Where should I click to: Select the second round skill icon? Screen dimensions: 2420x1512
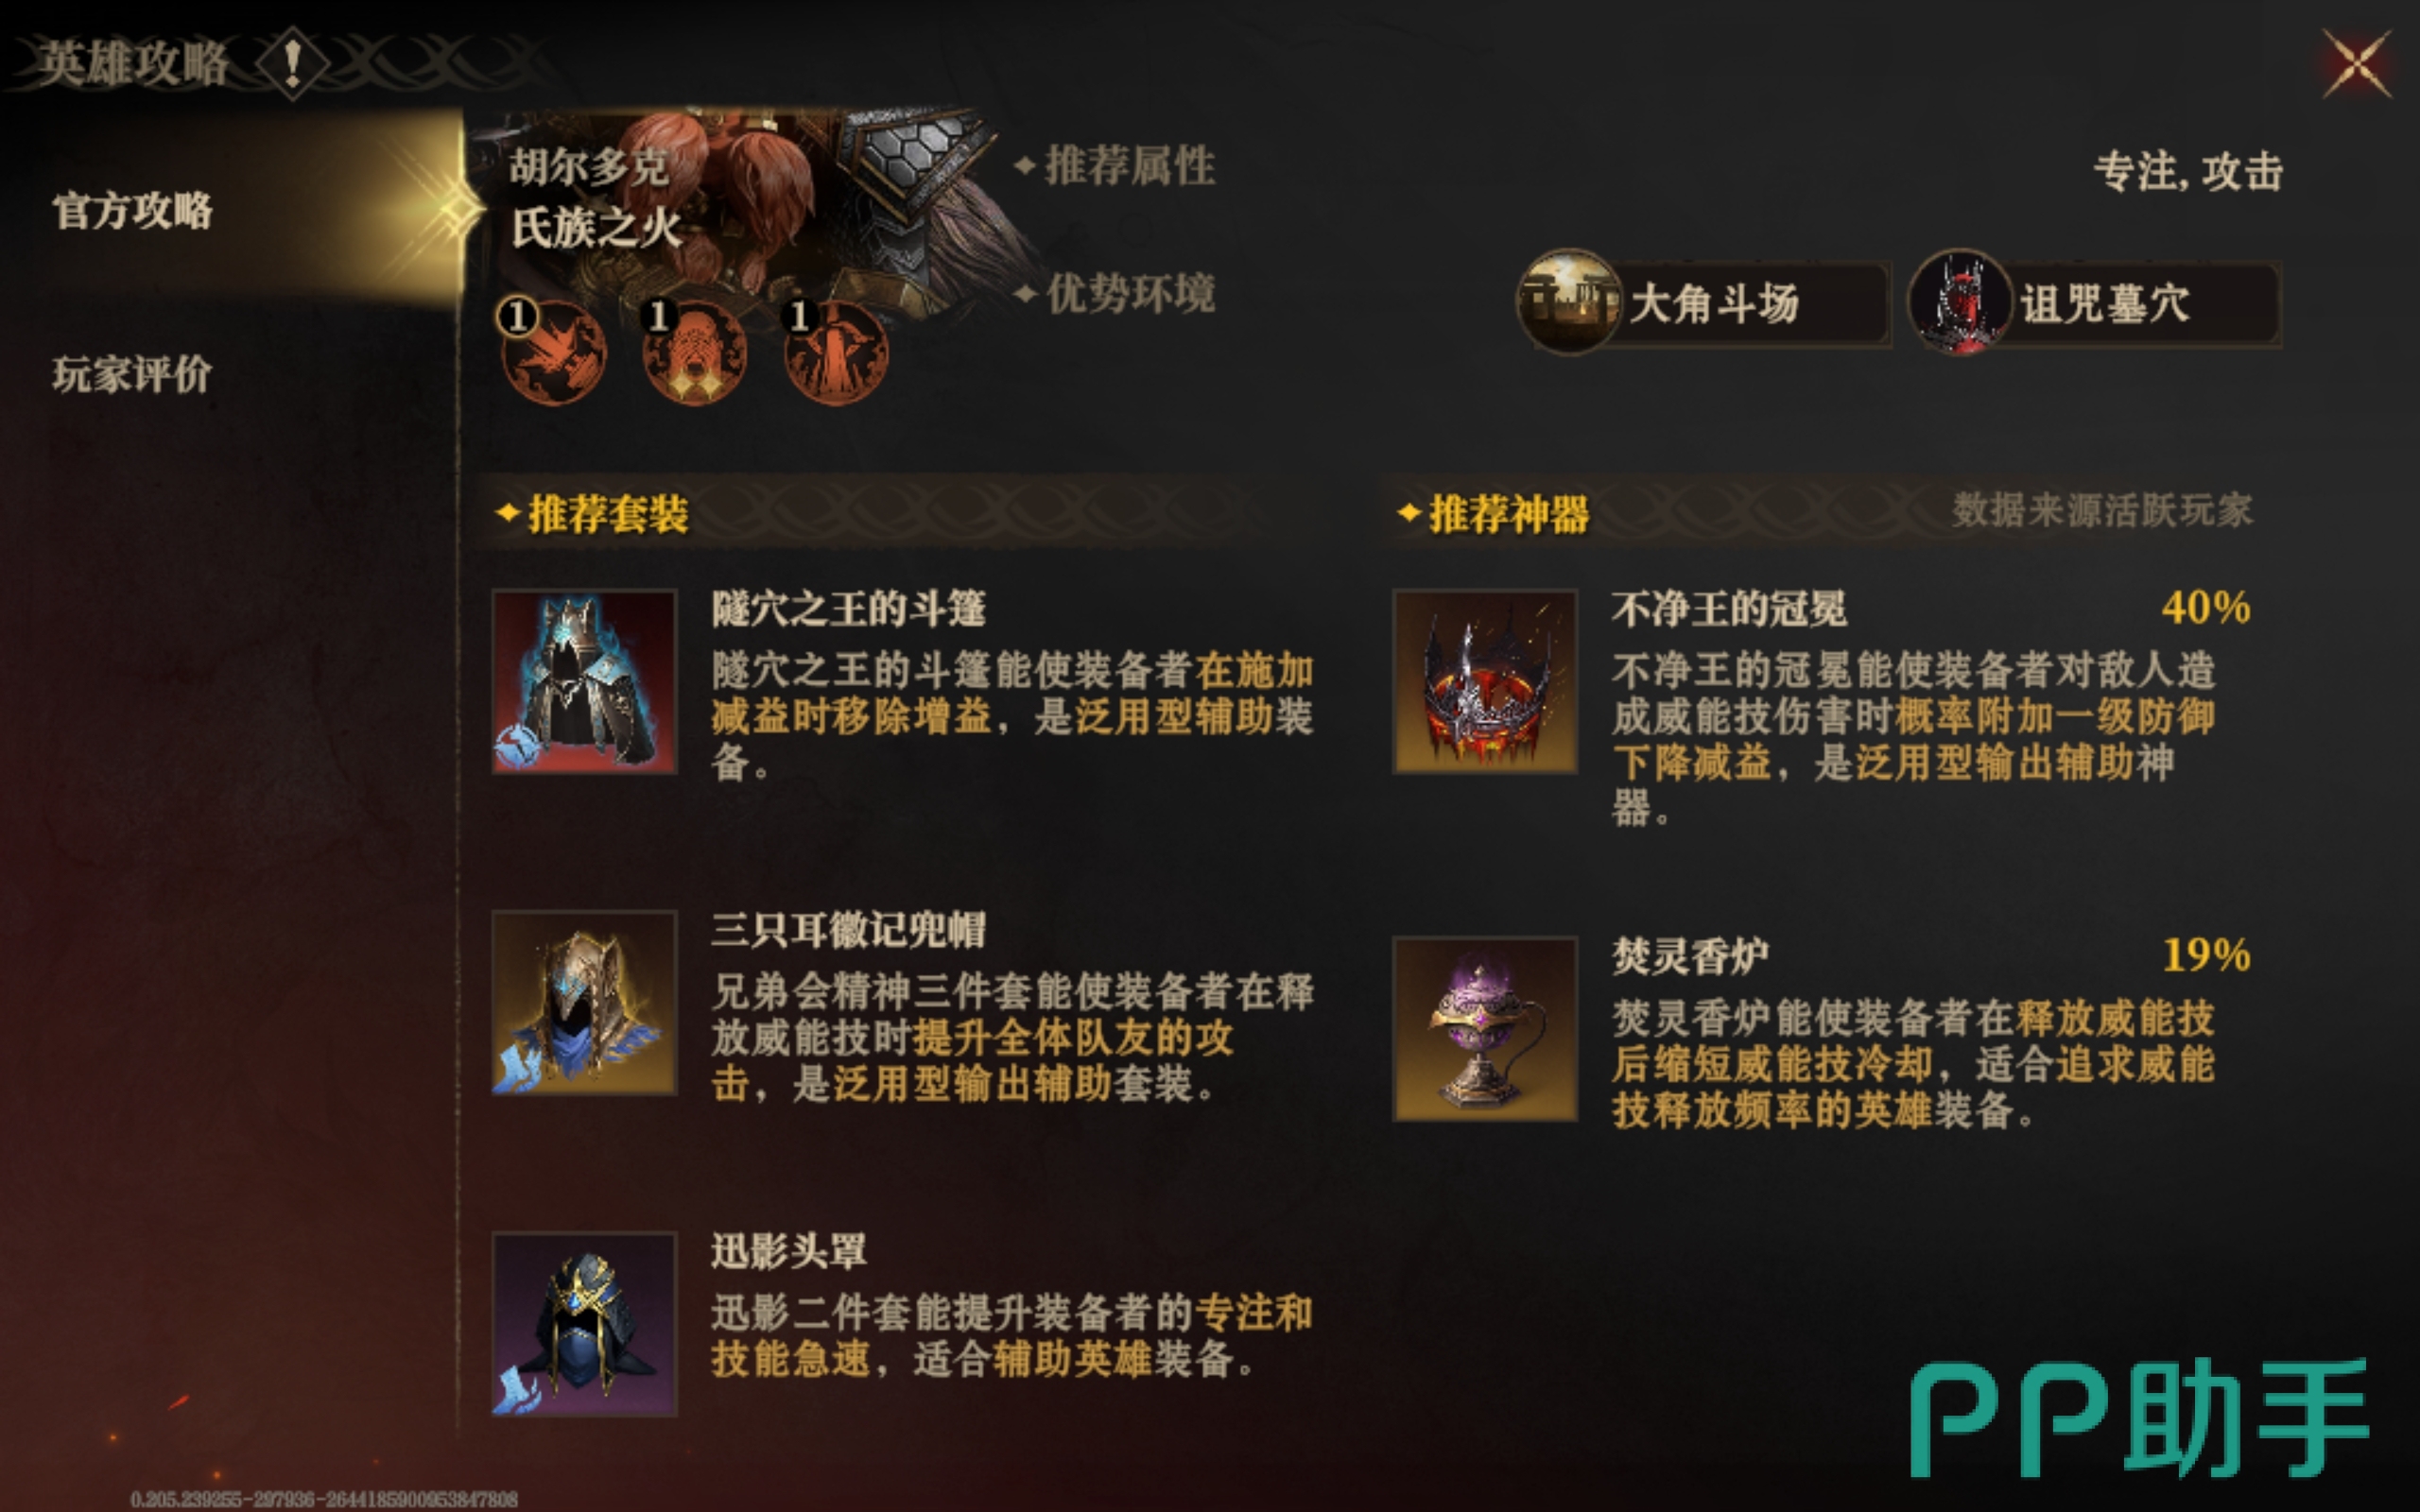693,351
